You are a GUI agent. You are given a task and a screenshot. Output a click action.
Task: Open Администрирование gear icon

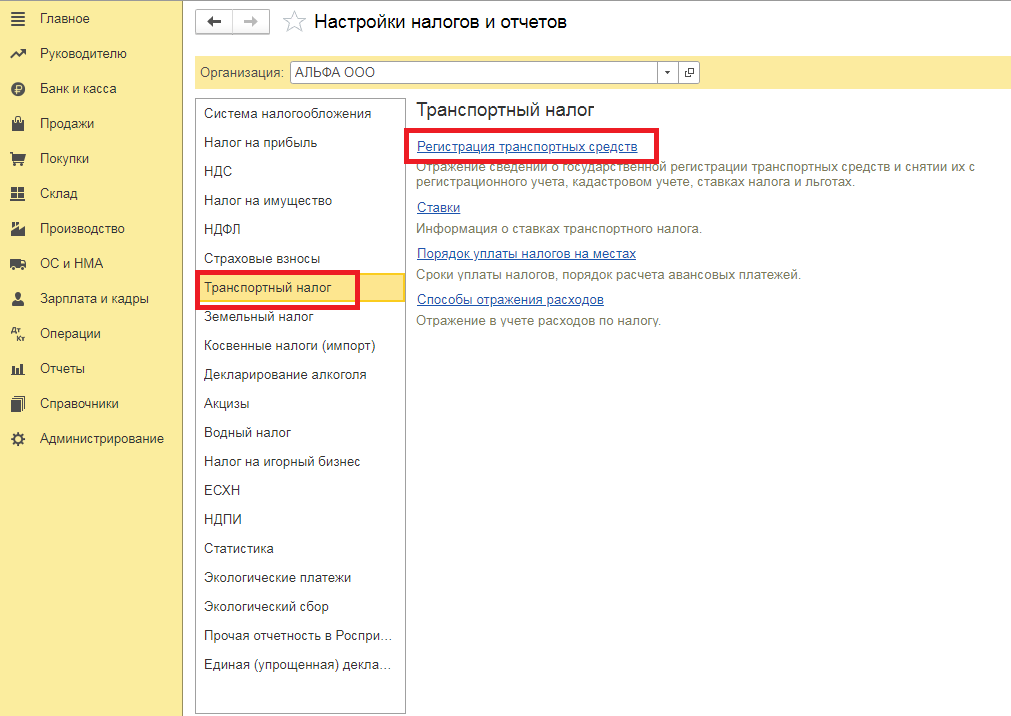pos(17,439)
